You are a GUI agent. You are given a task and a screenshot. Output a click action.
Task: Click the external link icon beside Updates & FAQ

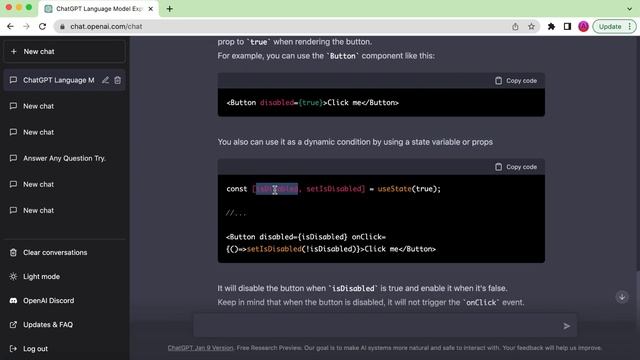click(13, 324)
